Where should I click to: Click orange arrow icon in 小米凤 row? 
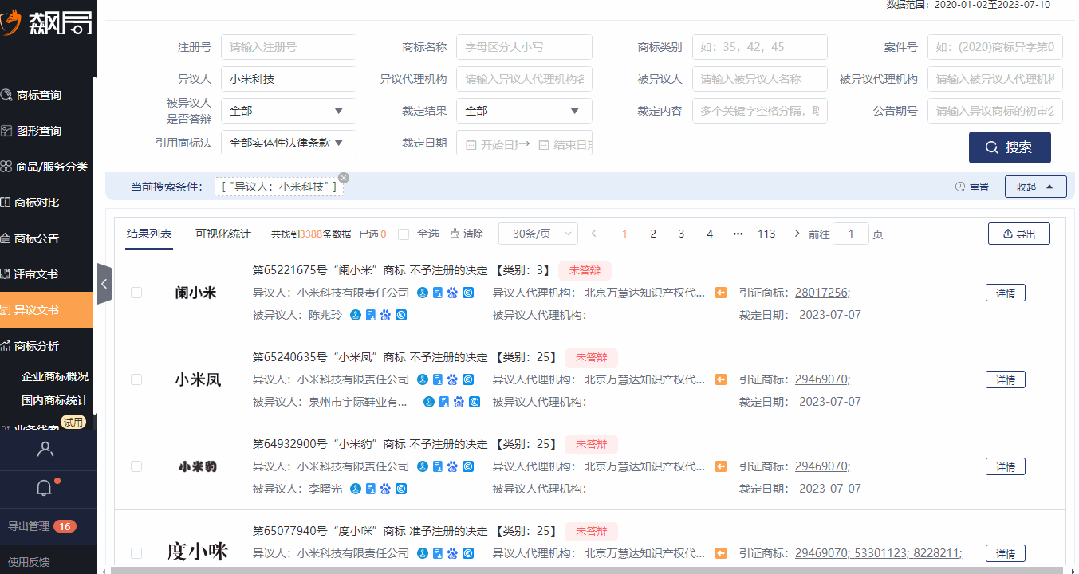click(x=720, y=379)
